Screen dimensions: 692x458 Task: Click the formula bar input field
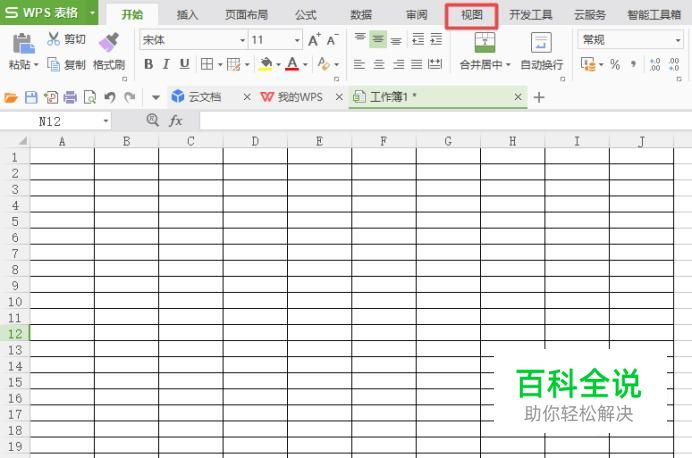(x=446, y=120)
